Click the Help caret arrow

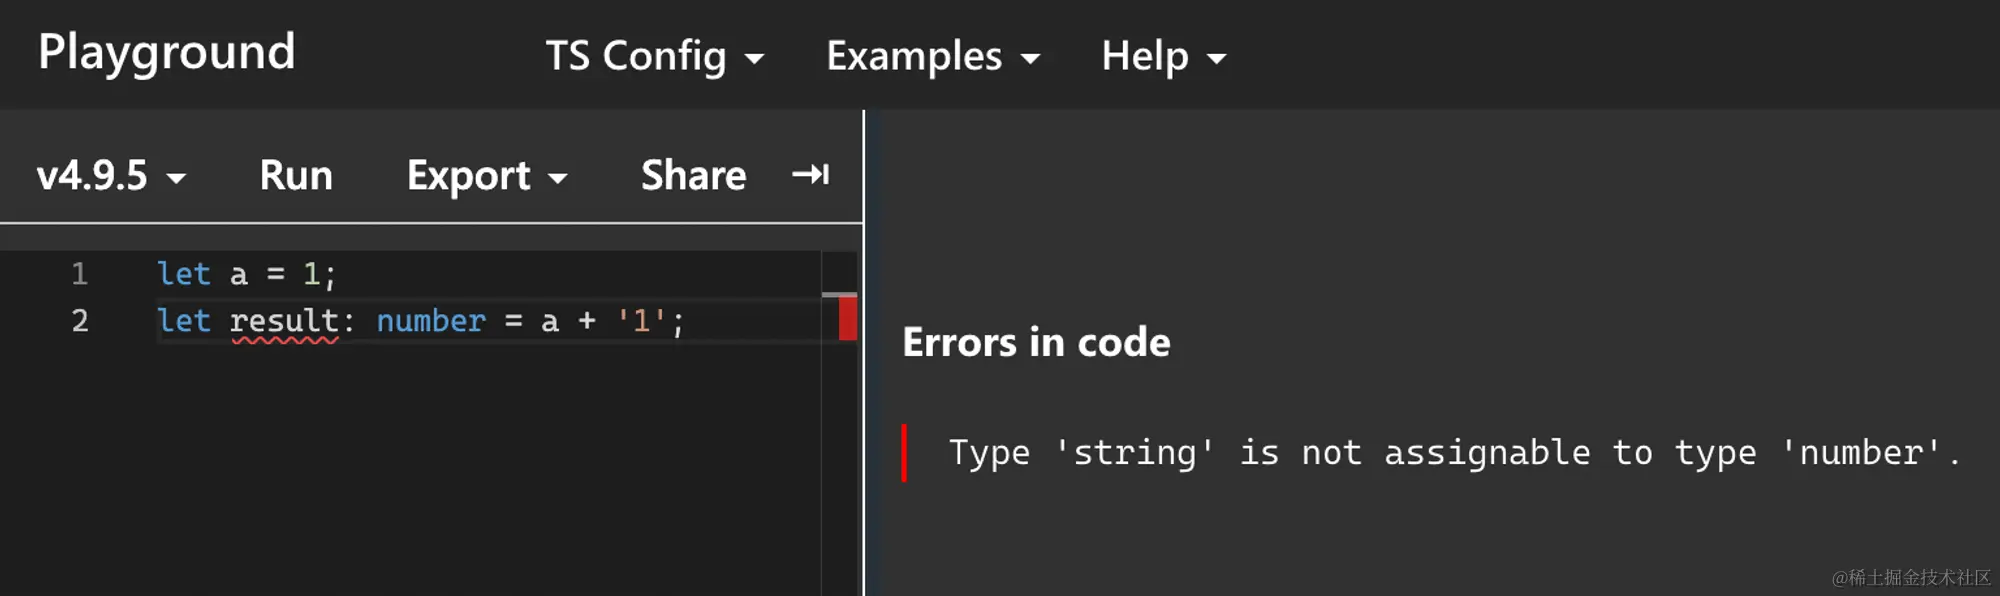pos(1216,59)
